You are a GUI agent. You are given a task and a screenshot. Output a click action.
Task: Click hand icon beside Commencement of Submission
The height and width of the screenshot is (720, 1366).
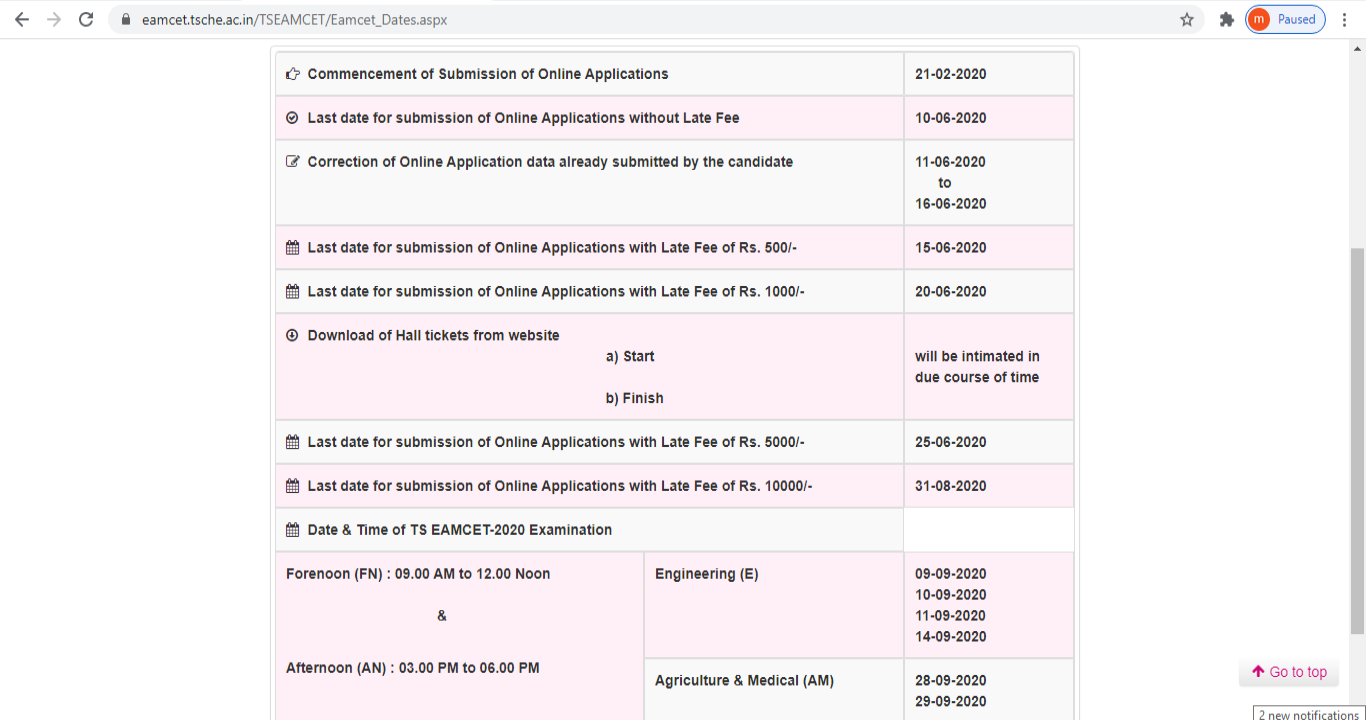pos(293,74)
